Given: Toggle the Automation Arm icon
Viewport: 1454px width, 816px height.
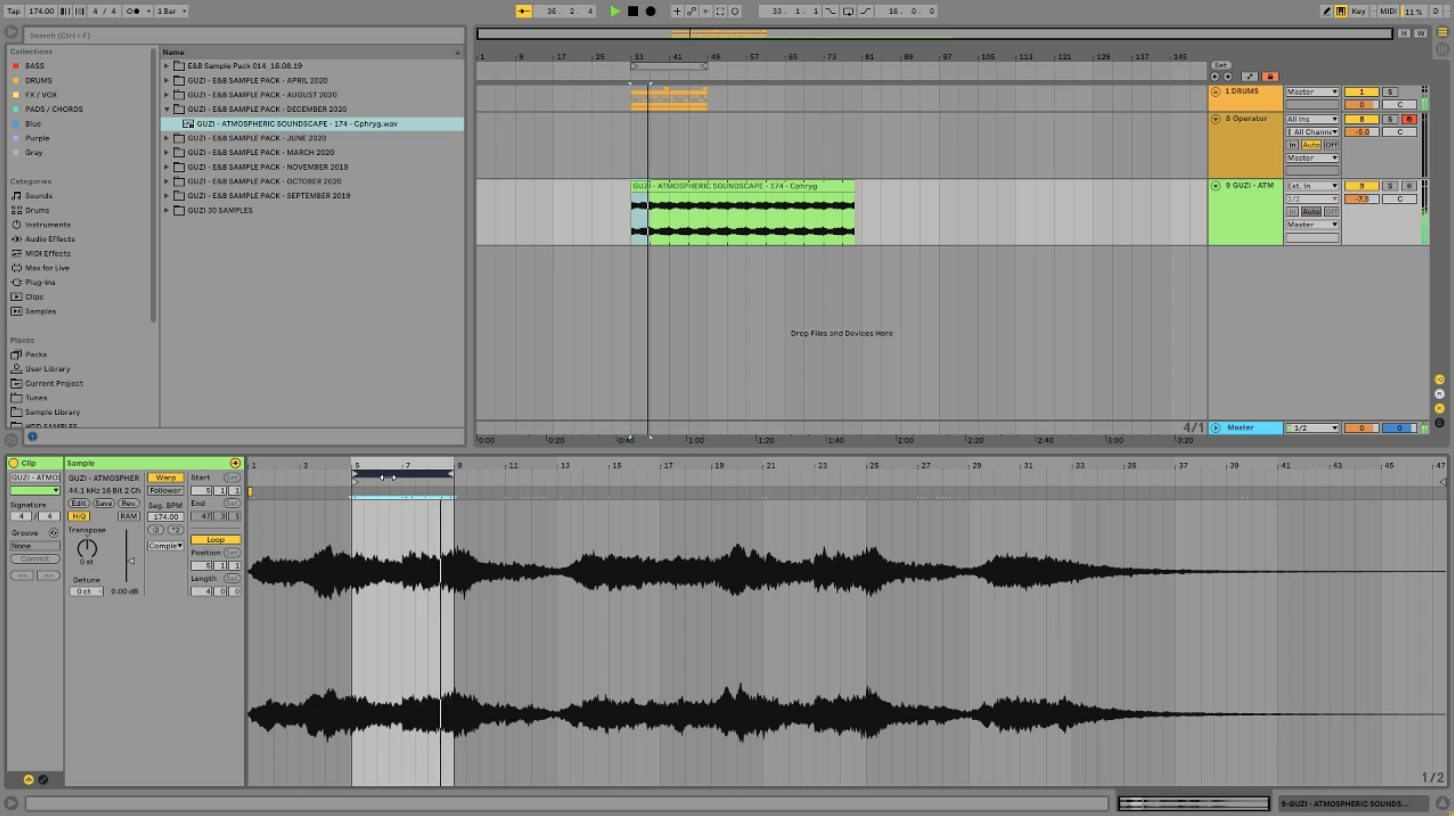Looking at the screenshot, I should pos(691,11).
